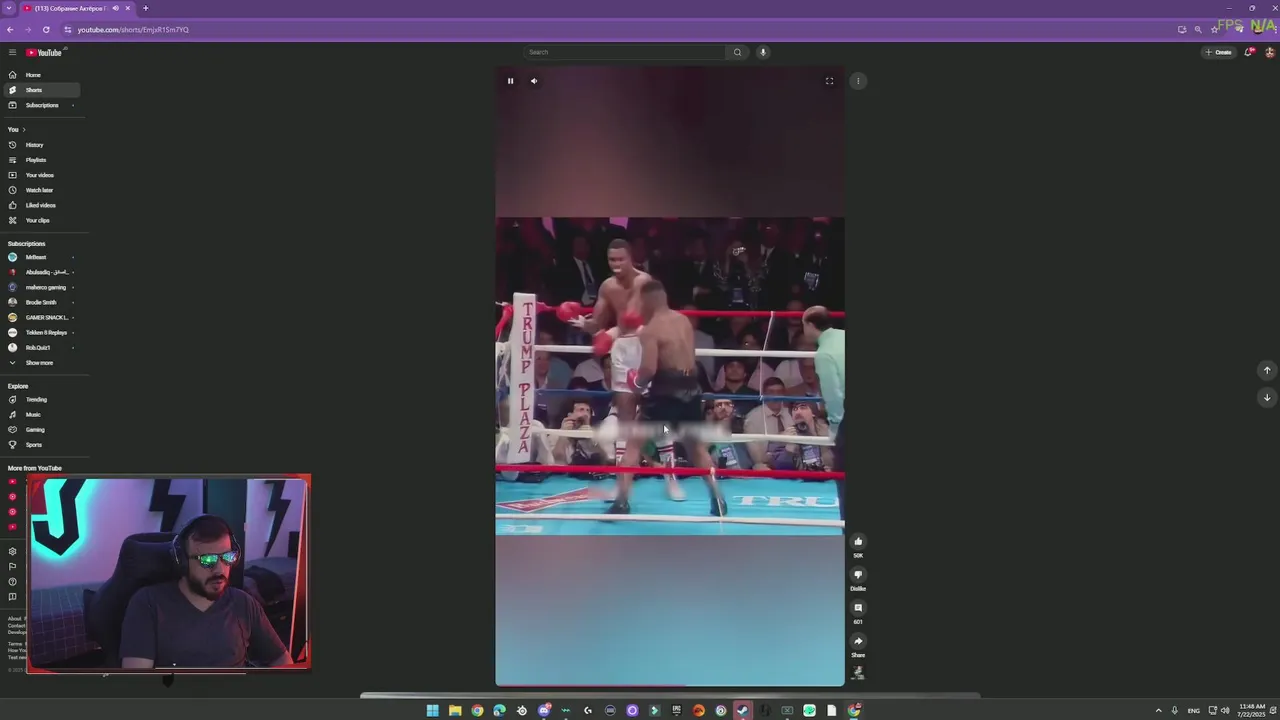Open Gaming under Explore
This screenshot has height=720, width=1280.
click(x=40, y=429)
